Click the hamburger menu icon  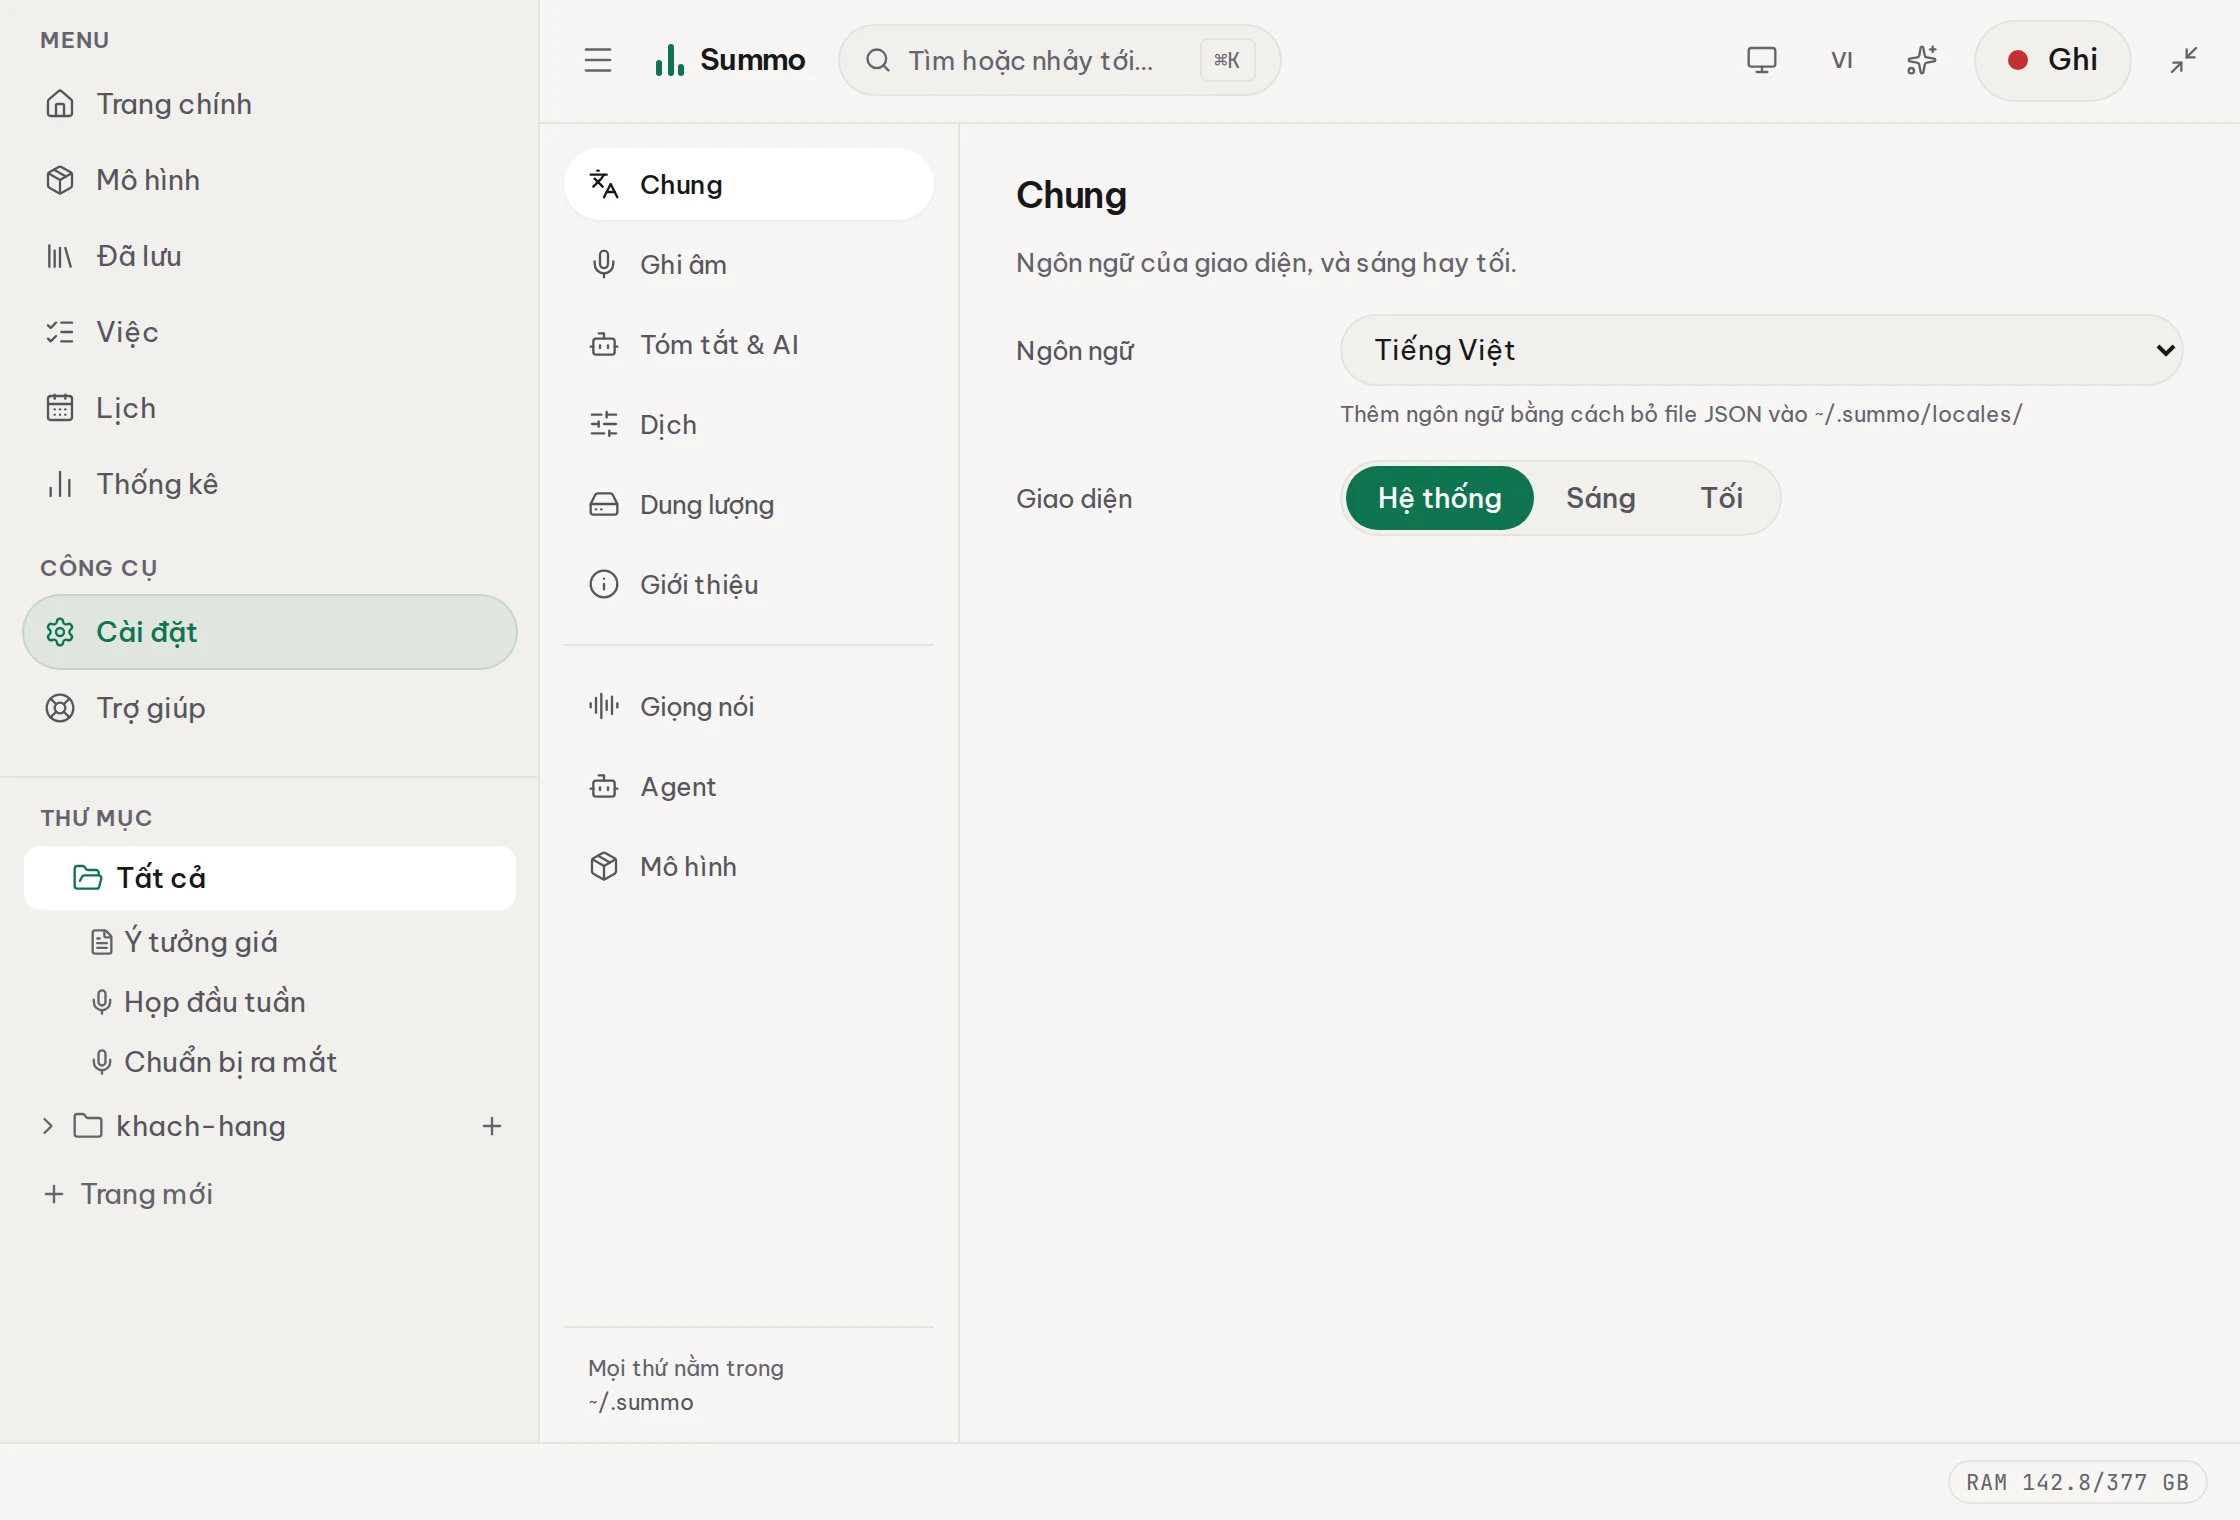click(598, 60)
